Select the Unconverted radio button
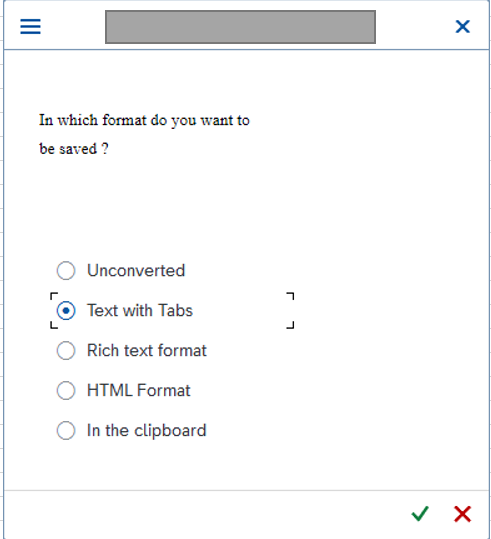Screen dimensions: 491x539 point(66,271)
